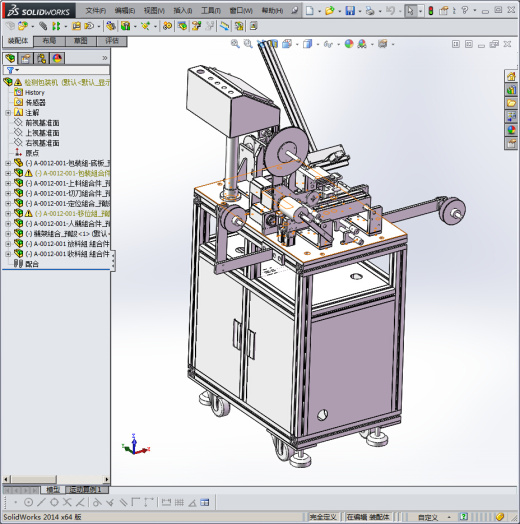
Task: Open the FeatureManager design tree tab
Action: click(10, 58)
